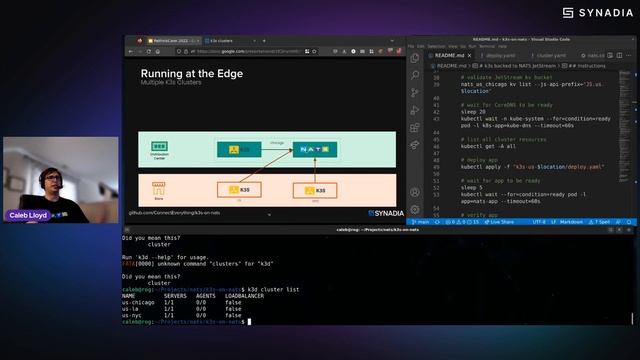Click the split editor icon in VS Code
Screen dimensions: 640x360
click(619, 55)
